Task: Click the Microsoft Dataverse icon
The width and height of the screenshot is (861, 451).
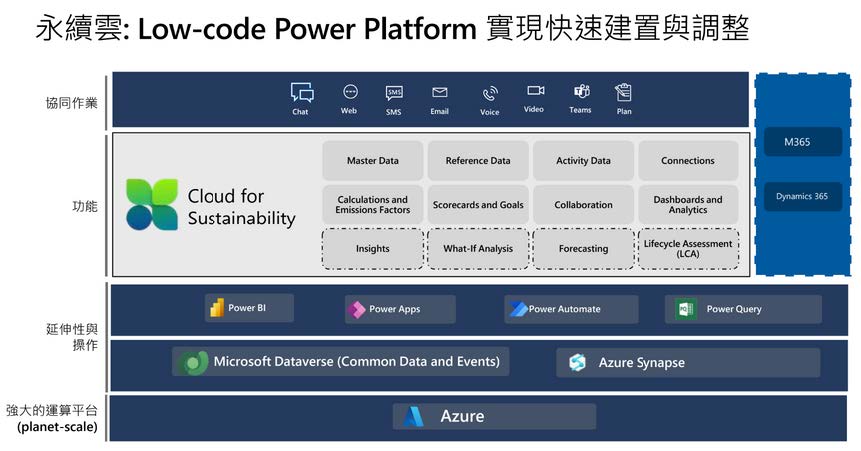Action: tap(193, 363)
